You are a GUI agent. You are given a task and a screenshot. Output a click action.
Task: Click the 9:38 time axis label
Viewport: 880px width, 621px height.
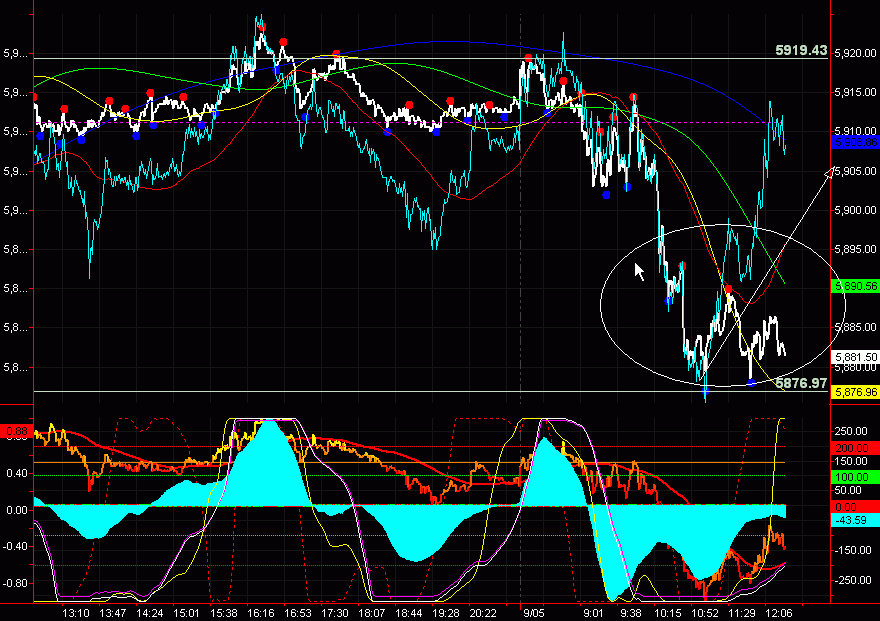631,613
